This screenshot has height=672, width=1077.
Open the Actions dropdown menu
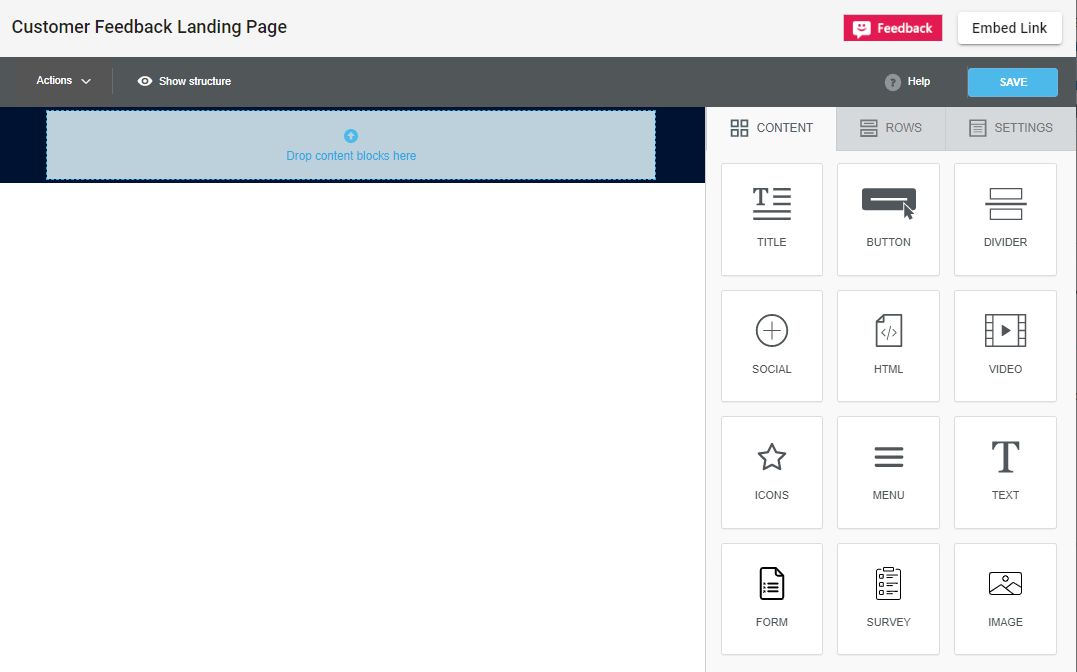click(x=63, y=80)
